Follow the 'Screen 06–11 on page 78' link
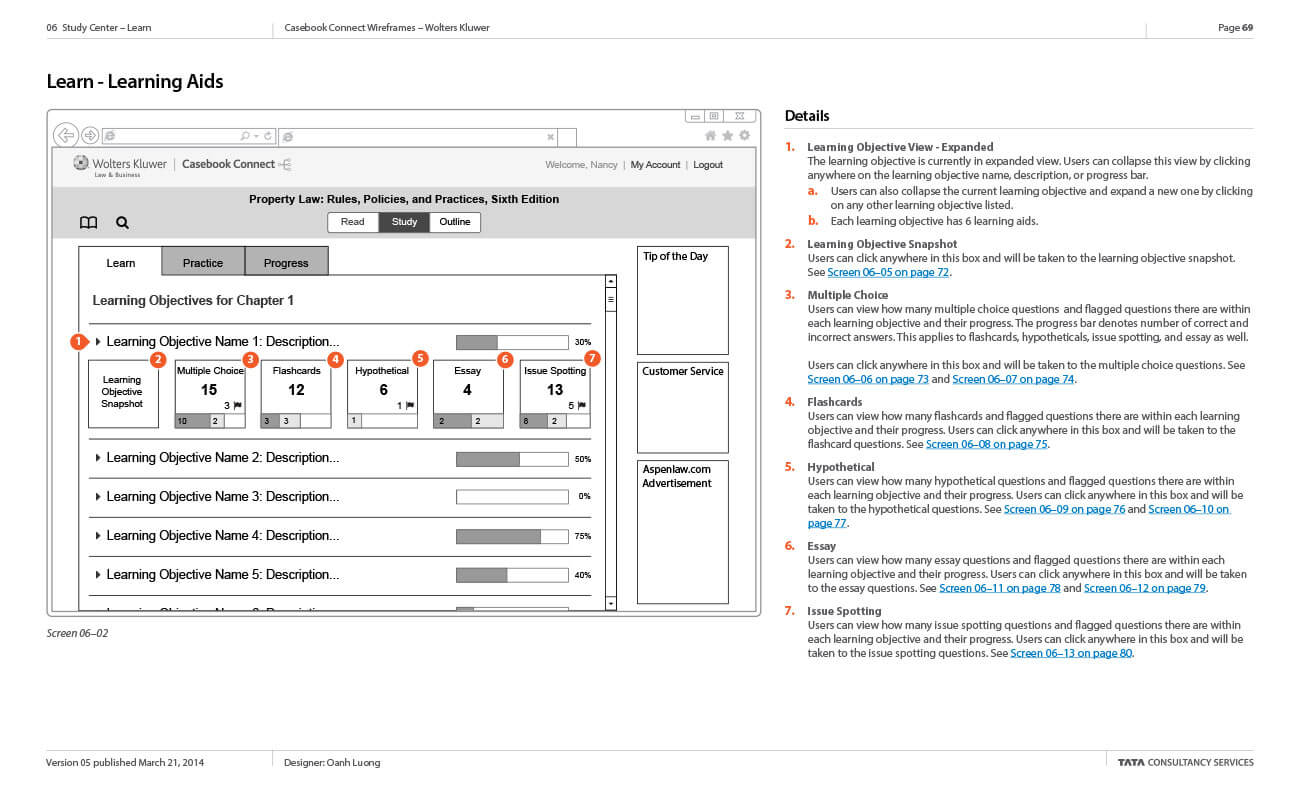The image size is (1300, 789). [1000, 589]
